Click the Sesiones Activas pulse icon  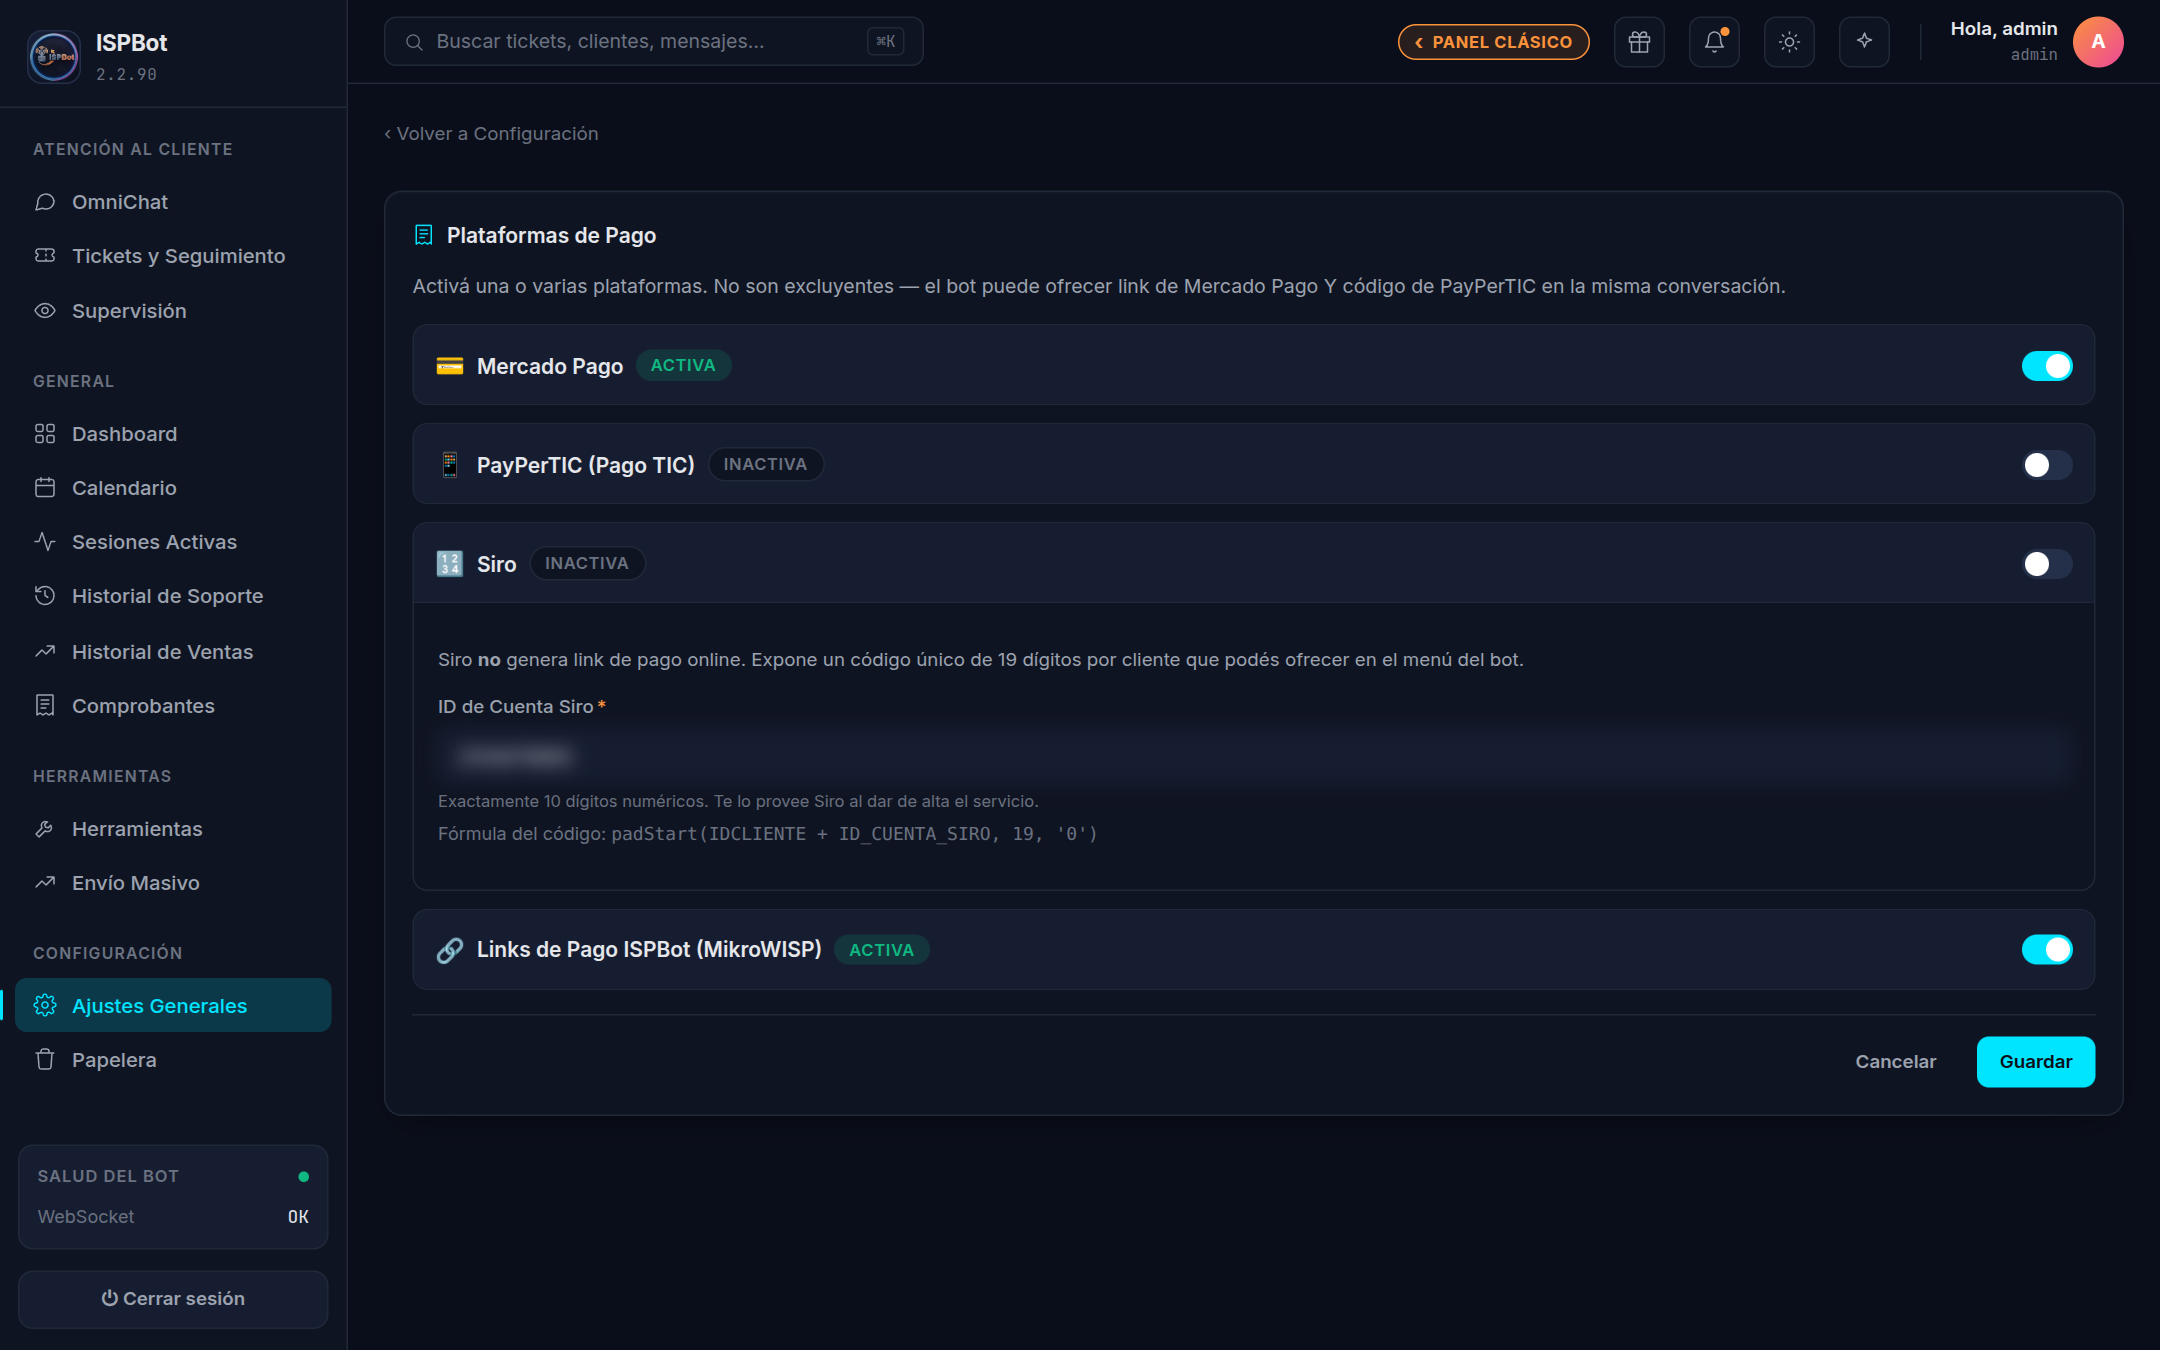pos(45,542)
